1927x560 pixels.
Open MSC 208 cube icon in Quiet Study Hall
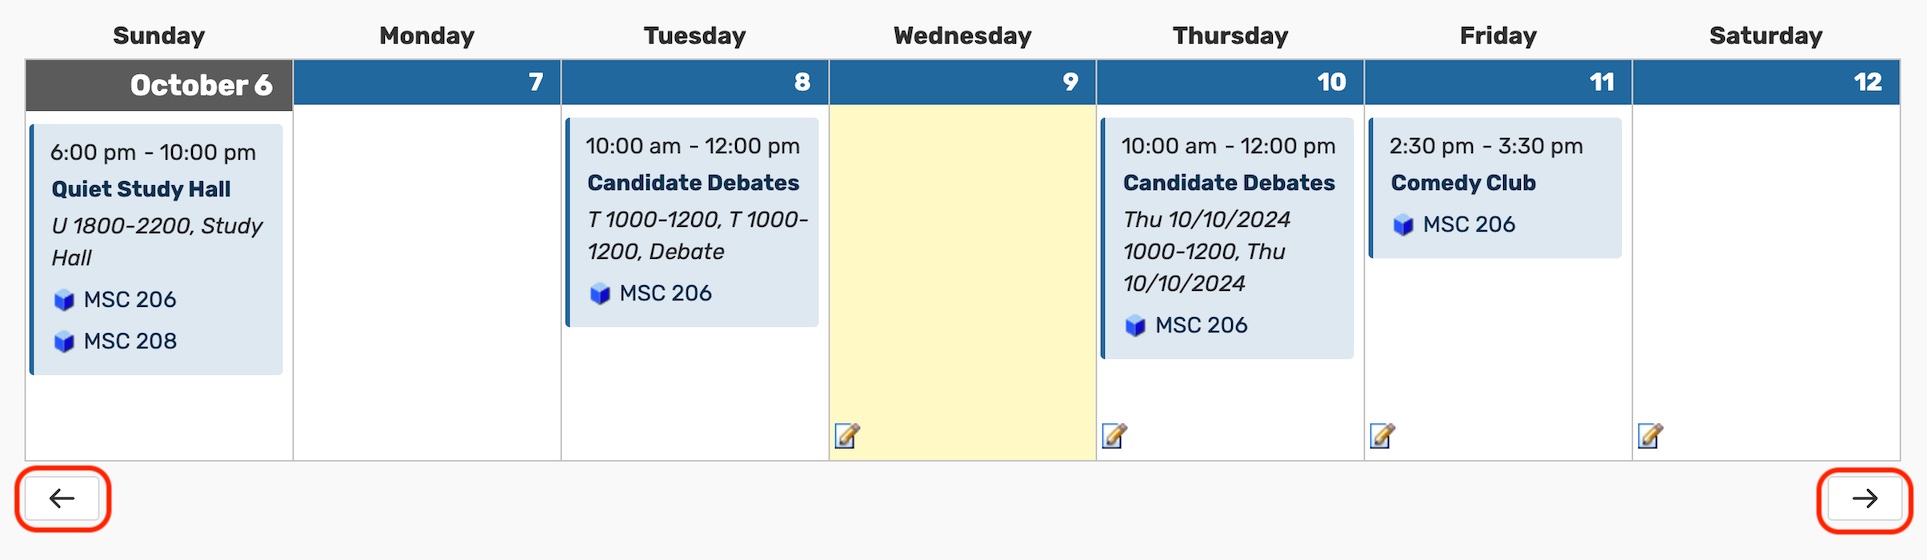pyautogui.click(x=64, y=342)
